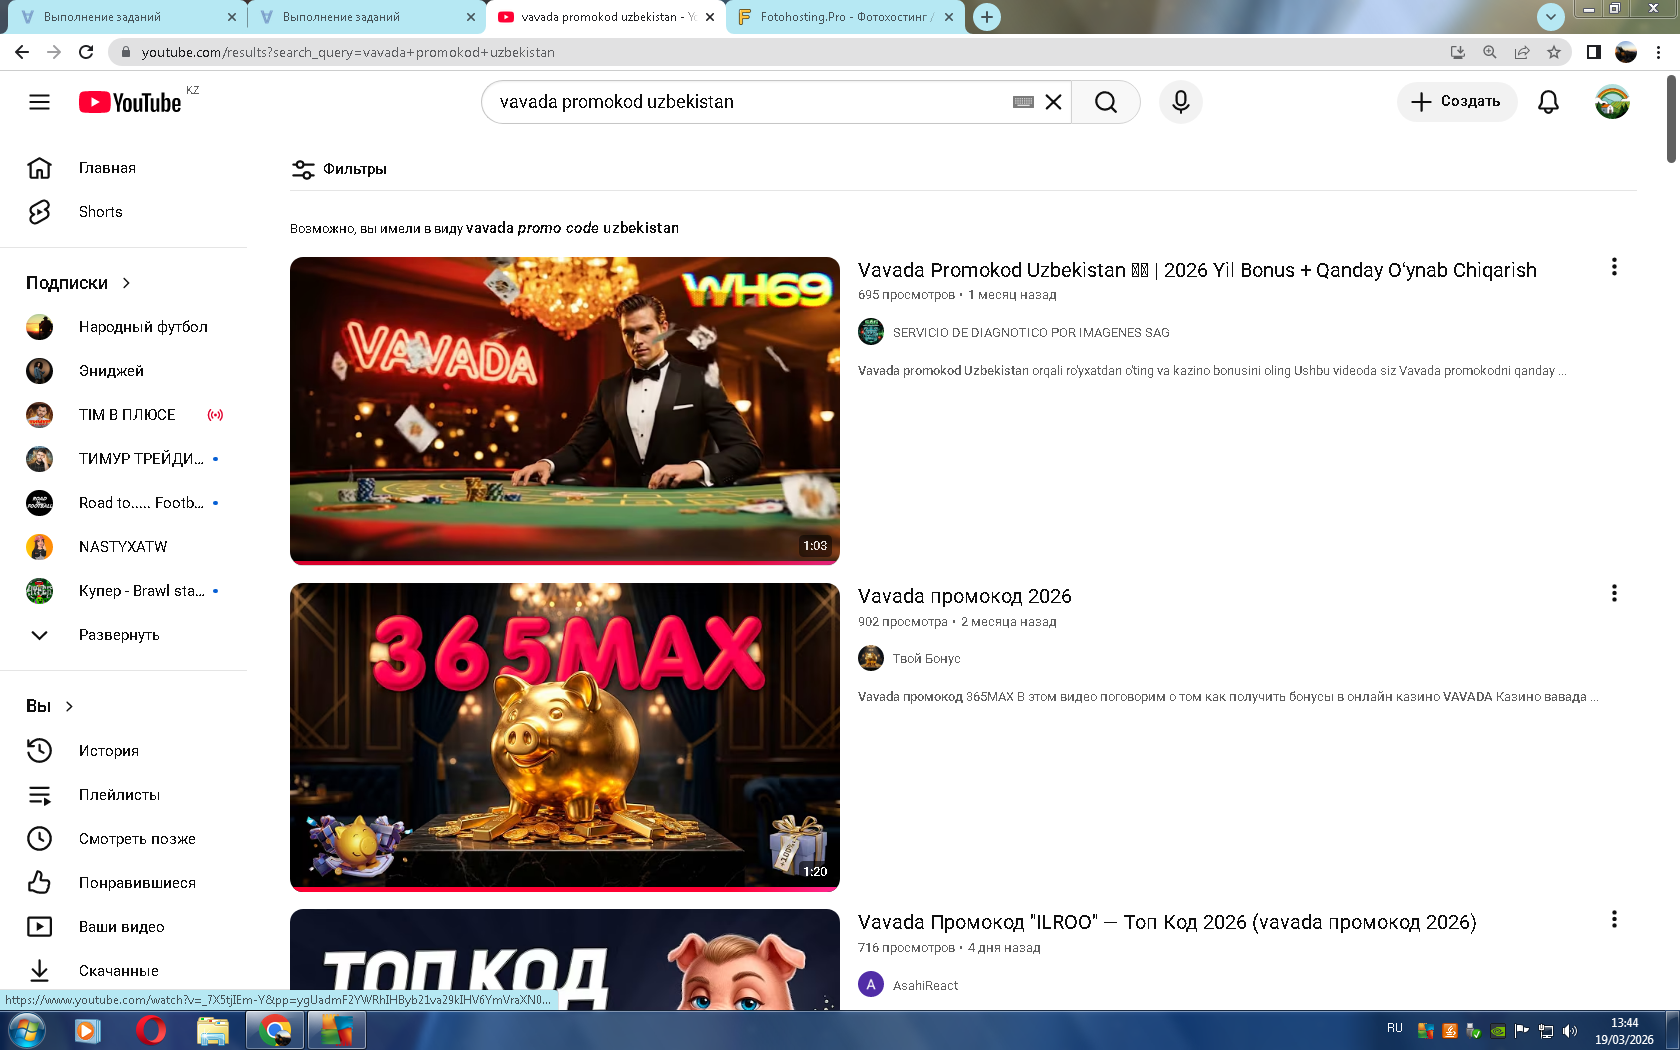1680x1050 pixels.
Task: Visit SERVICIO DE DIAGNOTICO channel
Action: 1031,333
